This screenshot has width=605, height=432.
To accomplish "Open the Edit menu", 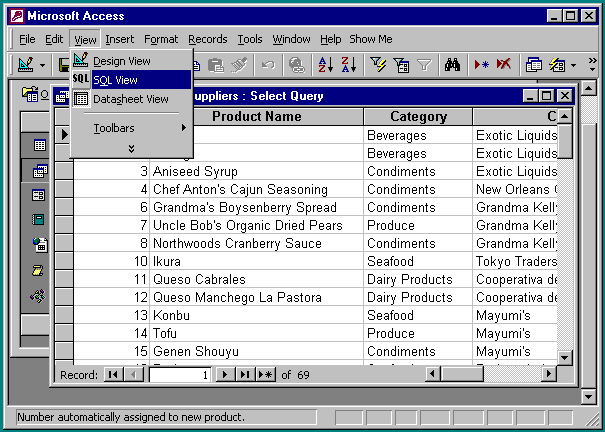I will click(54, 39).
